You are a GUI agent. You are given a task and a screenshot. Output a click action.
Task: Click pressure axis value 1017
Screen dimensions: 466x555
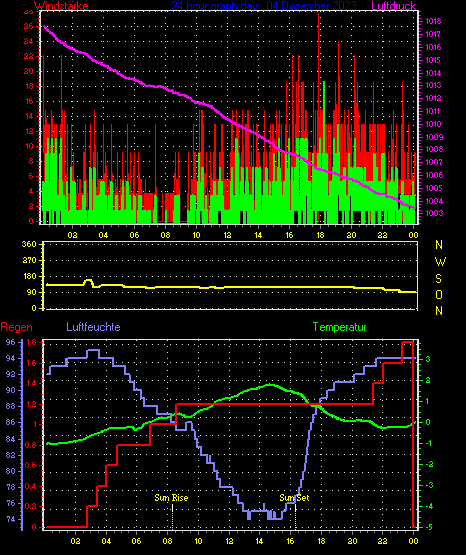tap(433, 34)
